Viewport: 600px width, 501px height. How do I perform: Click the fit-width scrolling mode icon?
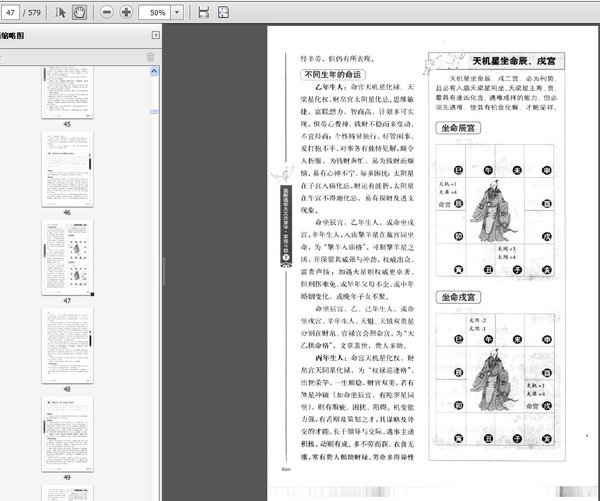(x=204, y=13)
